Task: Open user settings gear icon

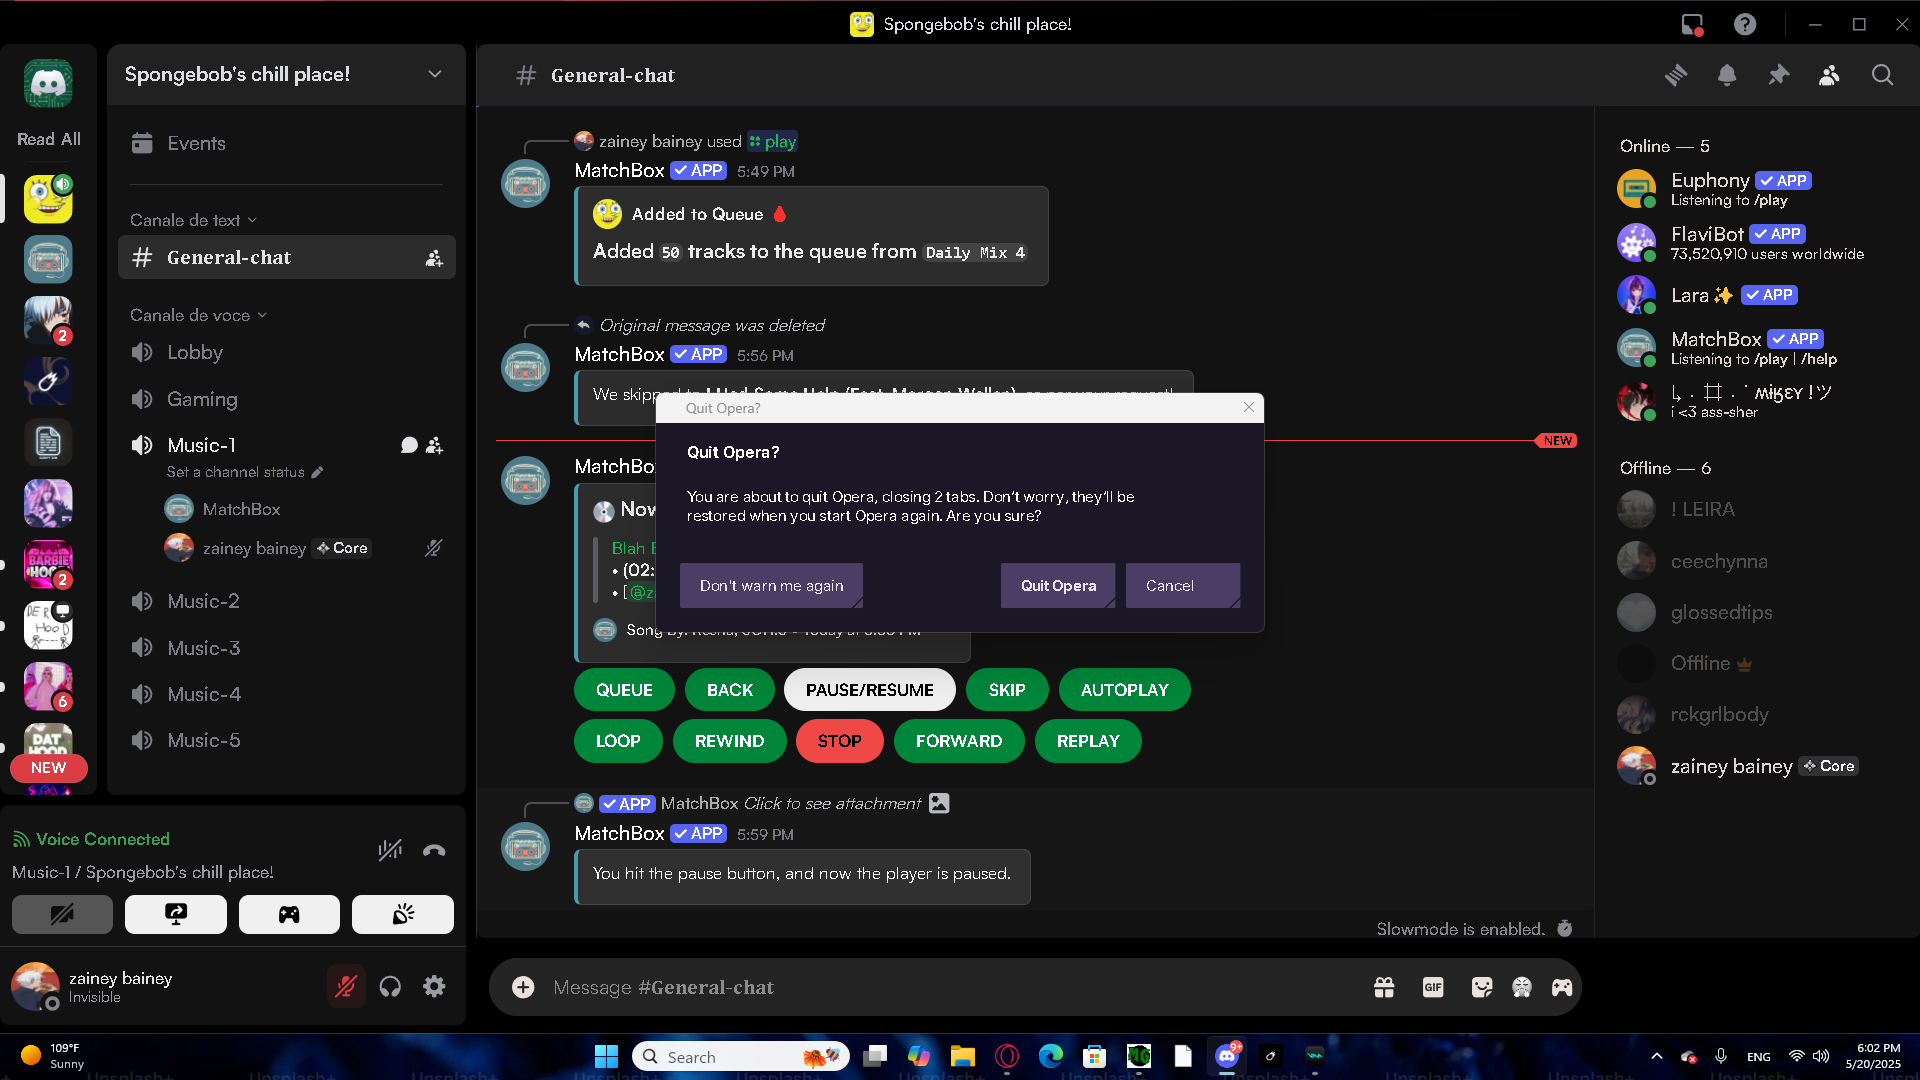Action: tap(434, 986)
